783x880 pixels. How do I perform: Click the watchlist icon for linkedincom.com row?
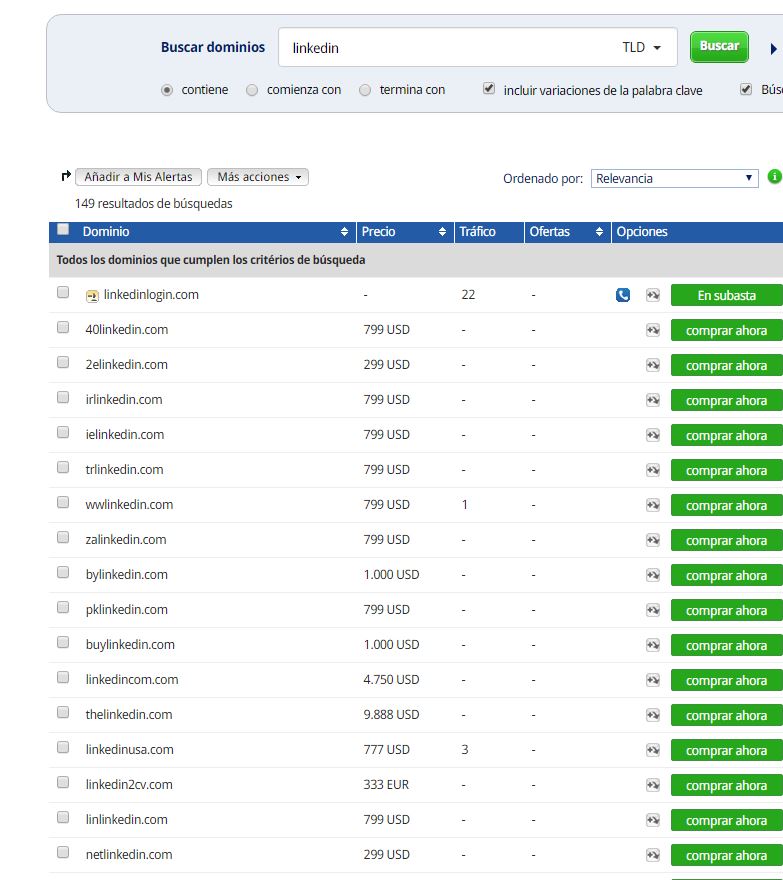pos(653,680)
